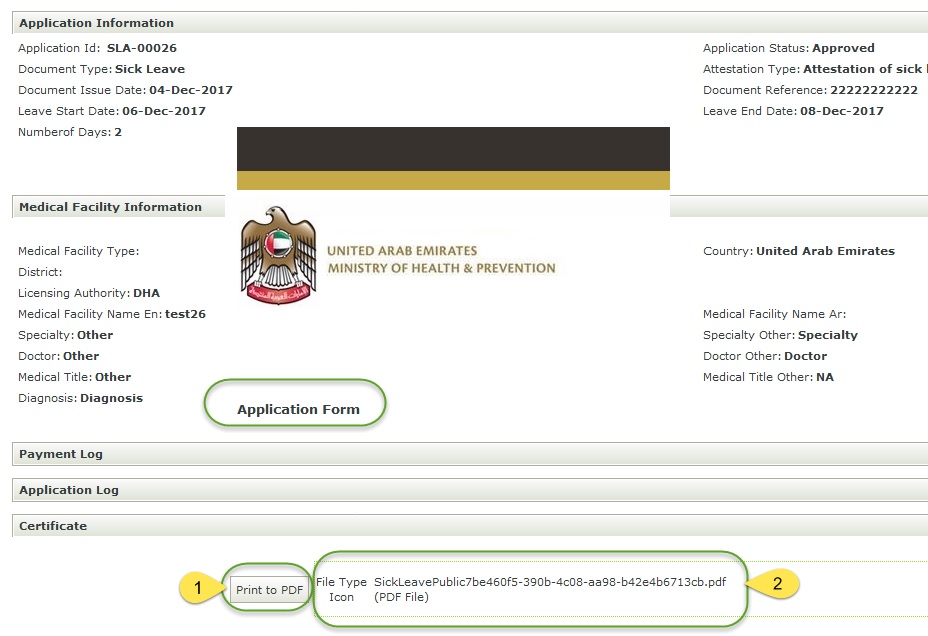Collapse the Medical Facility Information section

110,207
